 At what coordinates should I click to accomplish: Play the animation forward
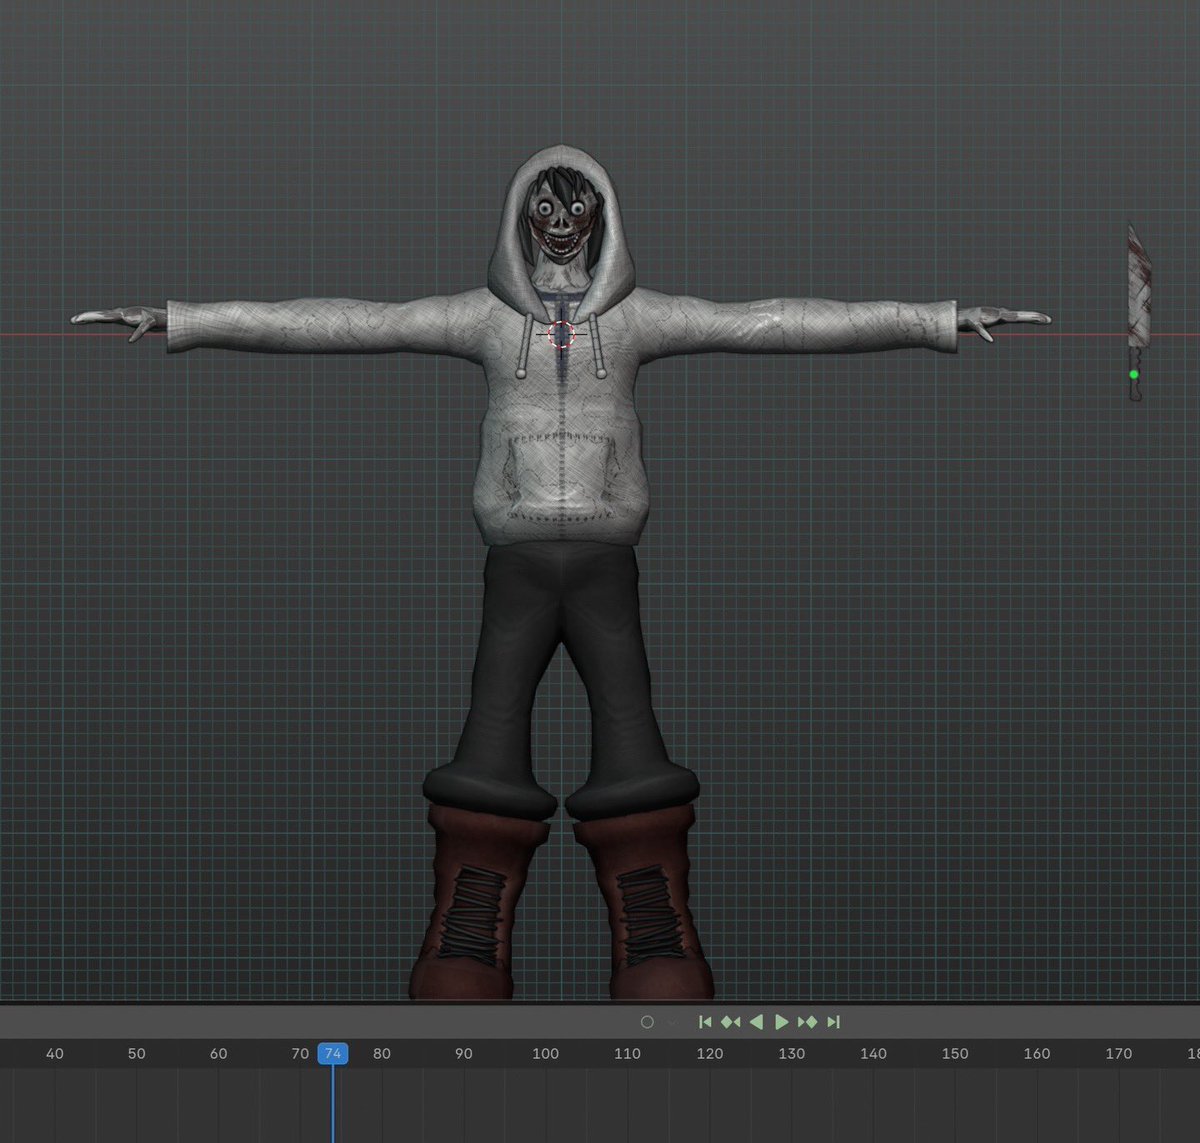click(782, 1022)
